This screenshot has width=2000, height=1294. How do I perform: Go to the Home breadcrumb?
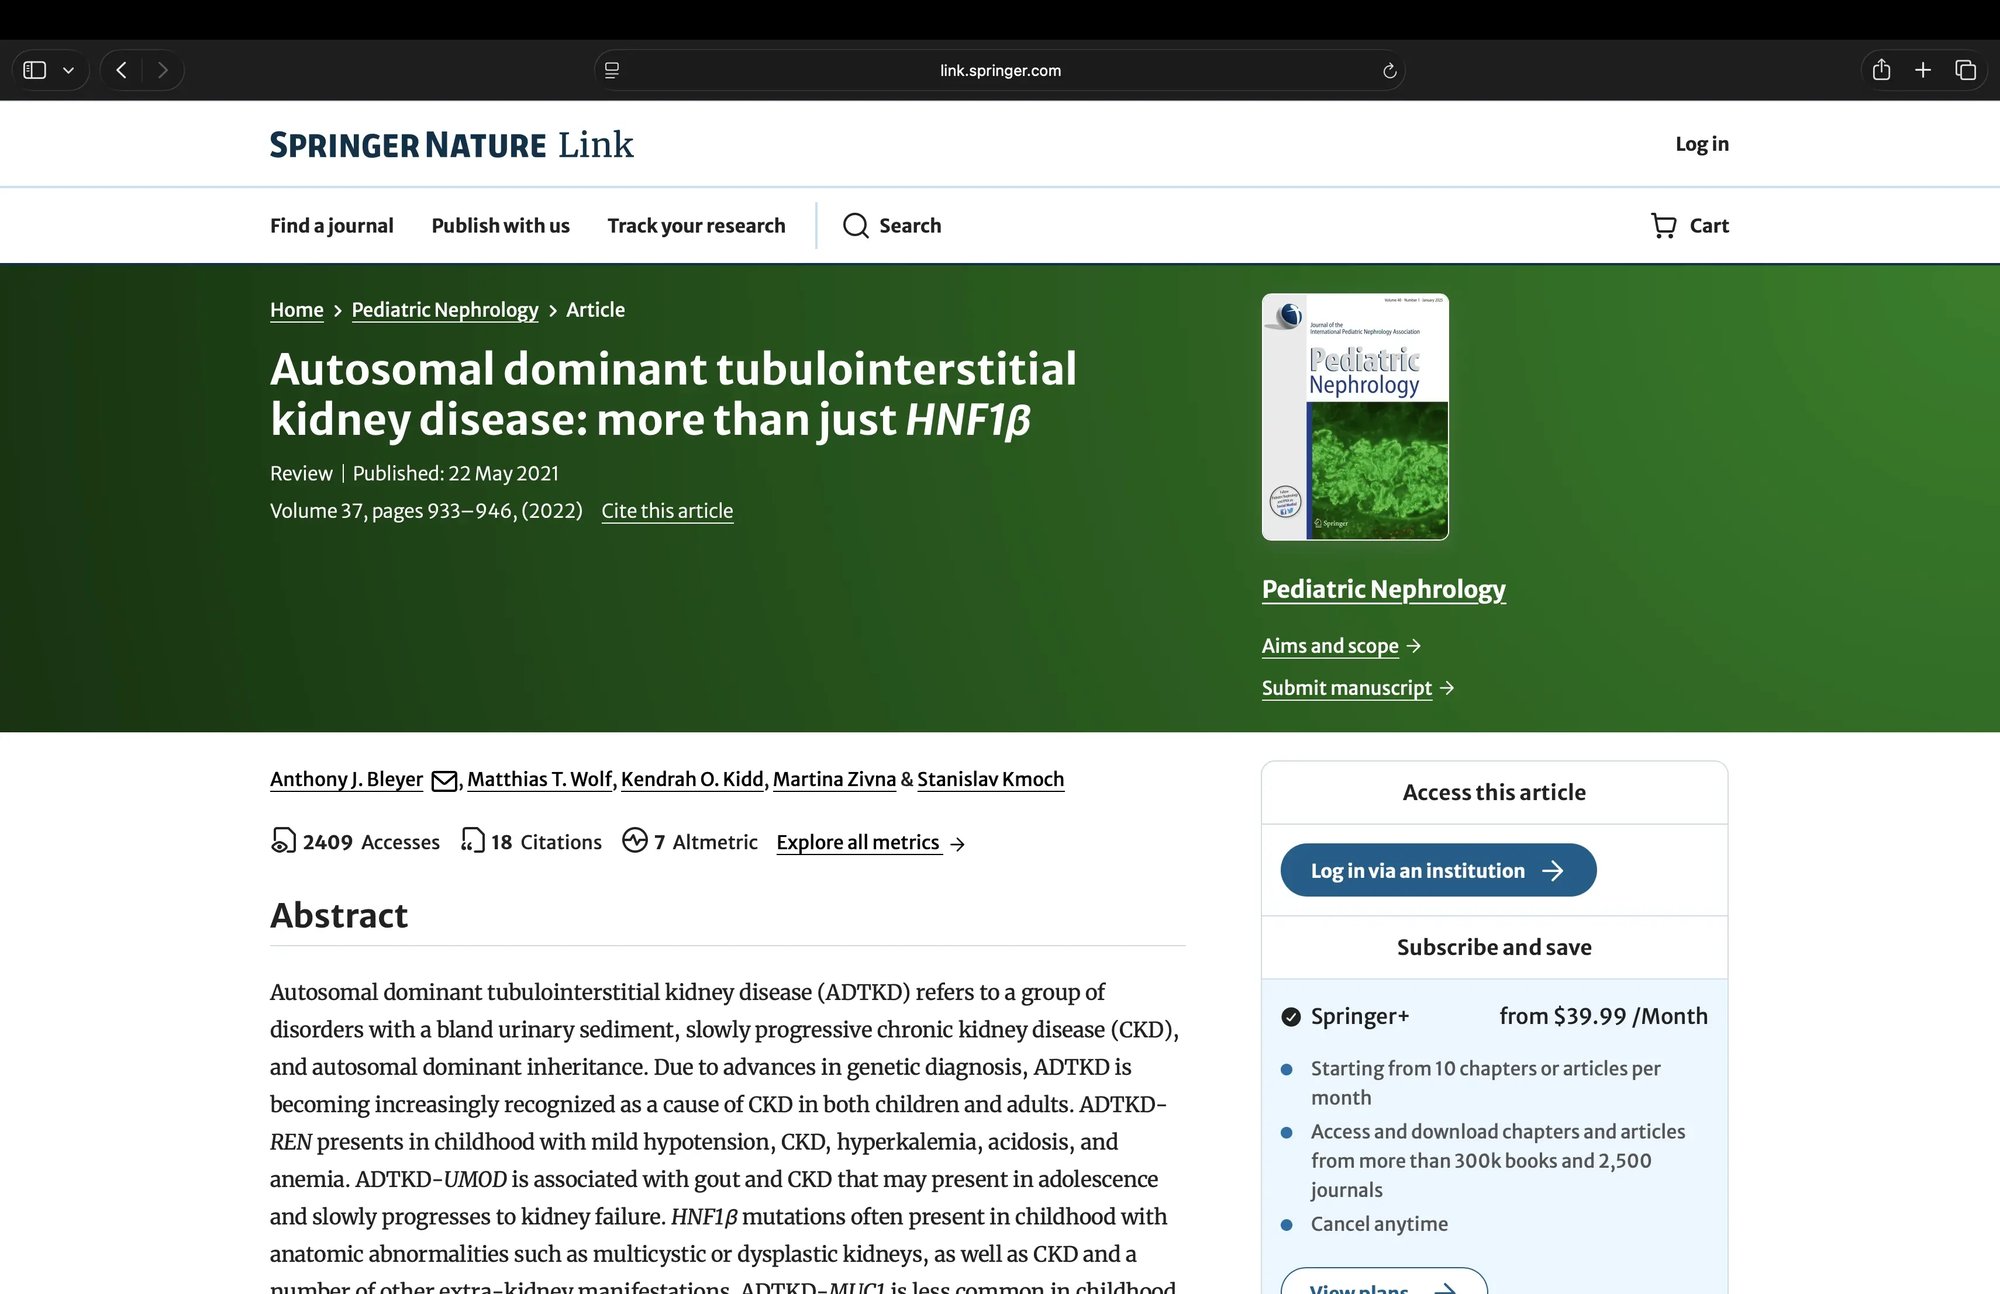pos(297,310)
